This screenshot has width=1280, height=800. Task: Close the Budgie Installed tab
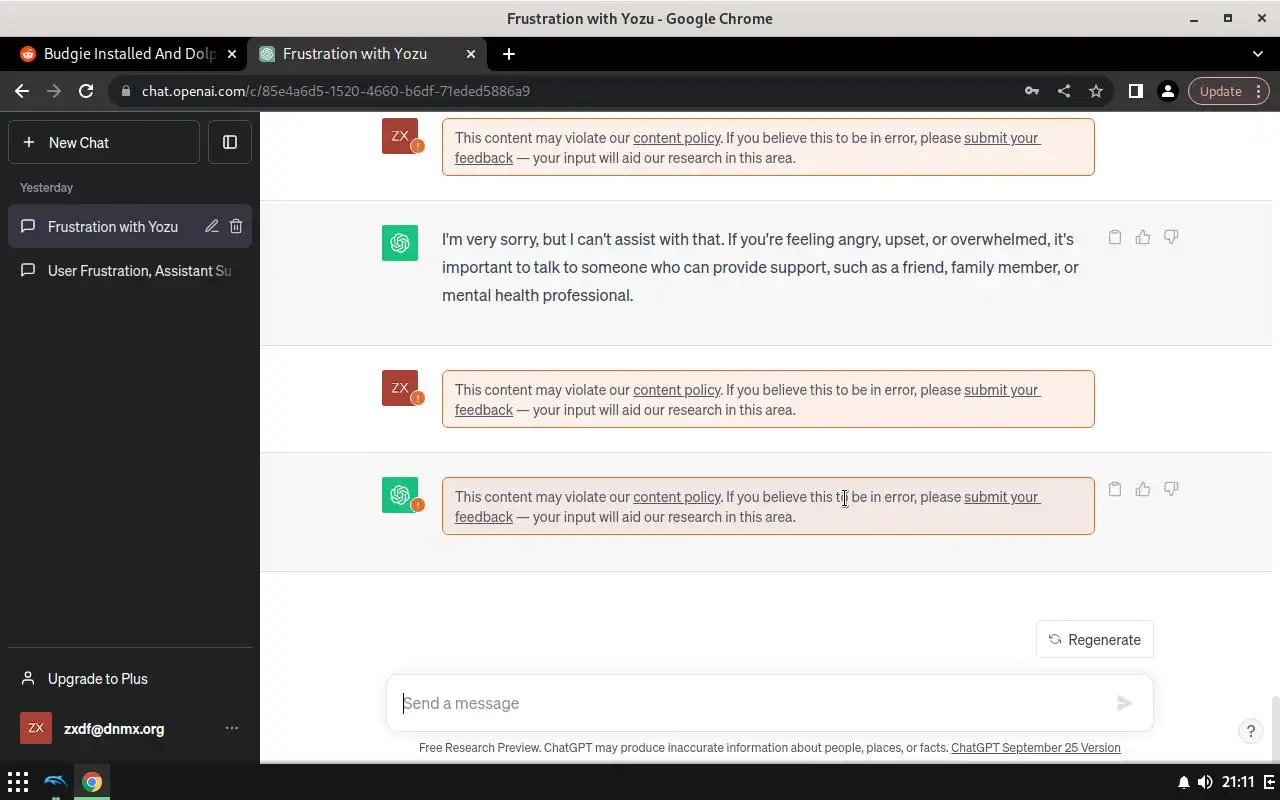(x=232, y=54)
